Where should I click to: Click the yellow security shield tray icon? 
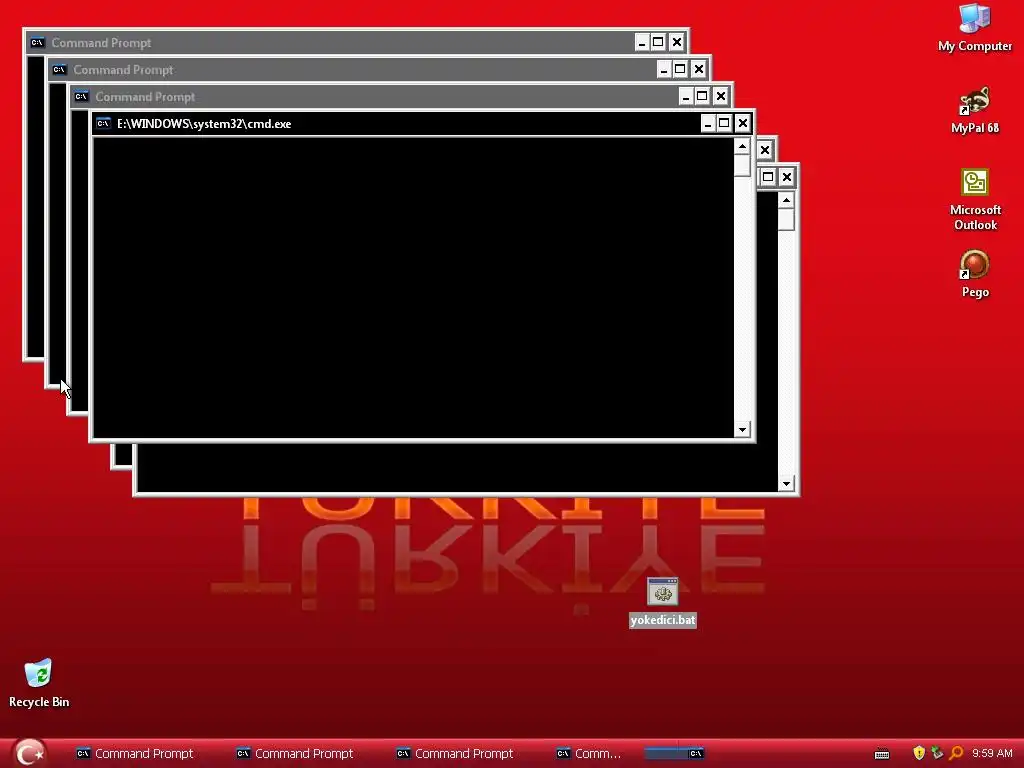point(919,753)
